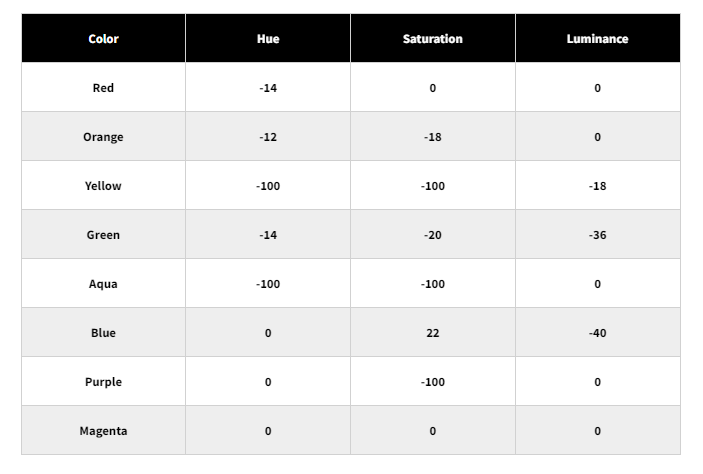The image size is (703, 474).
Task: Click the Yellow row label
Action: (x=103, y=186)
